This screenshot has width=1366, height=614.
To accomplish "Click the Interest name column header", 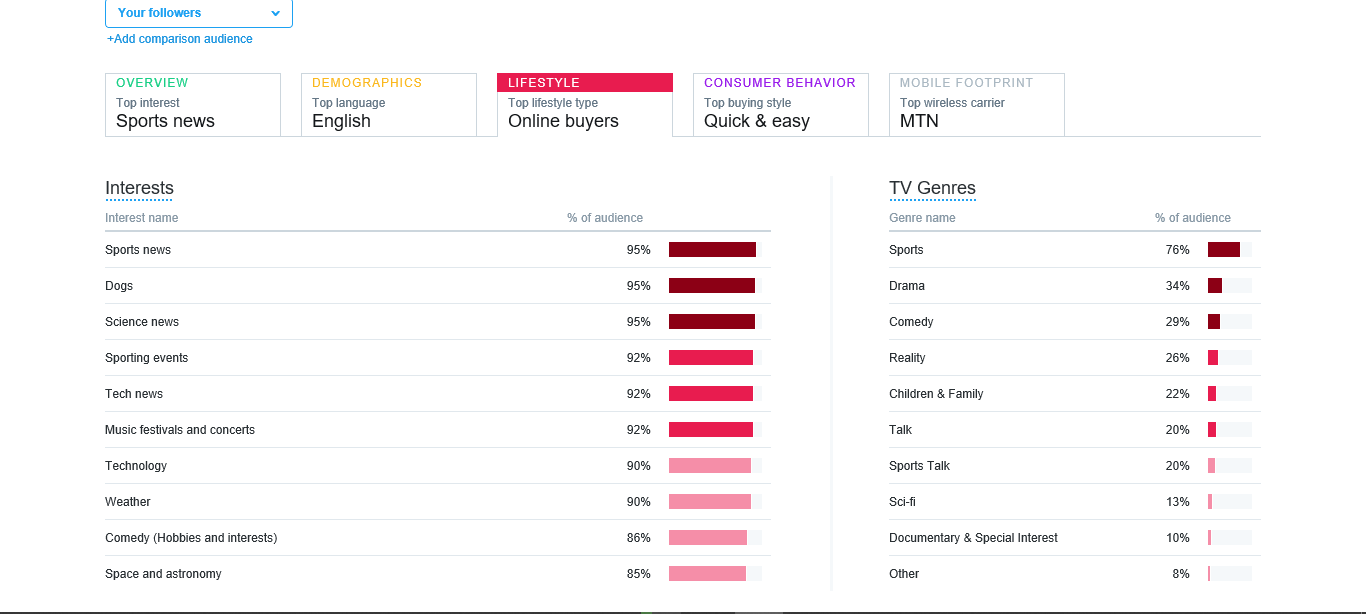I will [142, 218].
